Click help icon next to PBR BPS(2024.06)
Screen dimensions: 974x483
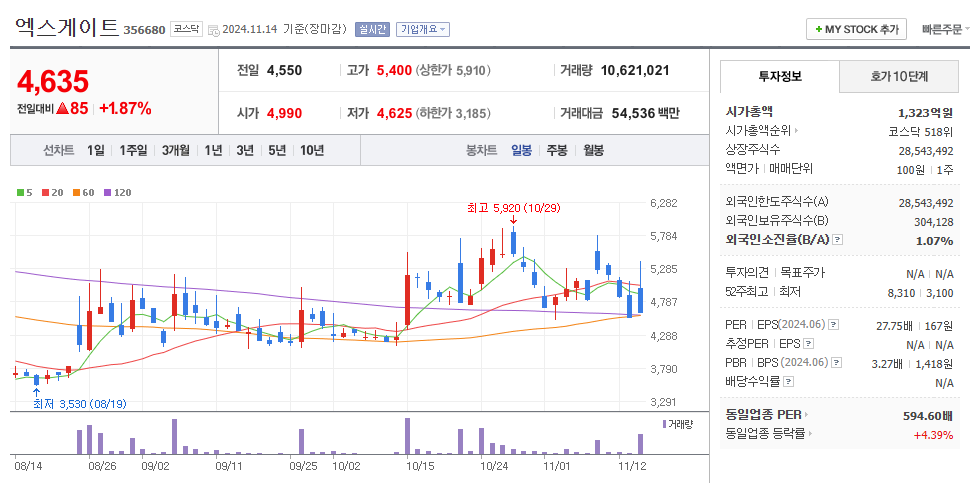coord(837,363)
